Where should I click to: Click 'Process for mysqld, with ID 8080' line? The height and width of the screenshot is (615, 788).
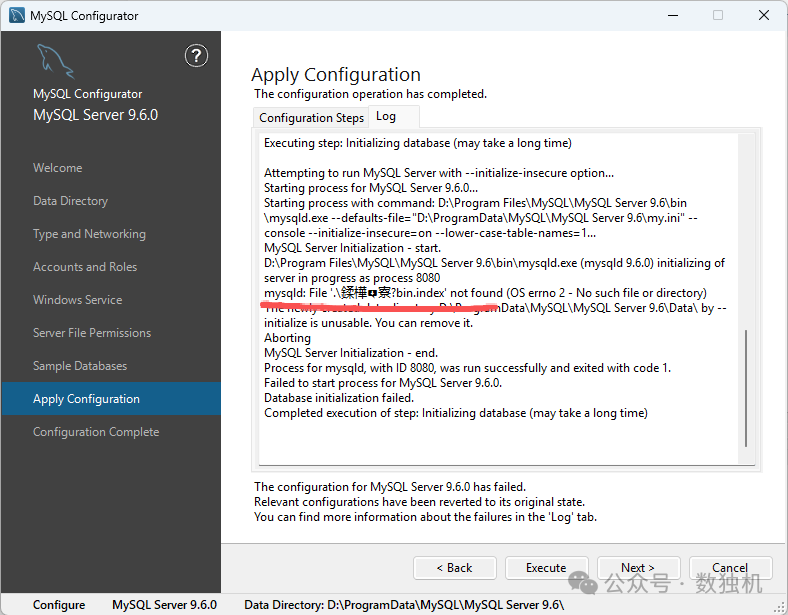click(x=468, y=368)
